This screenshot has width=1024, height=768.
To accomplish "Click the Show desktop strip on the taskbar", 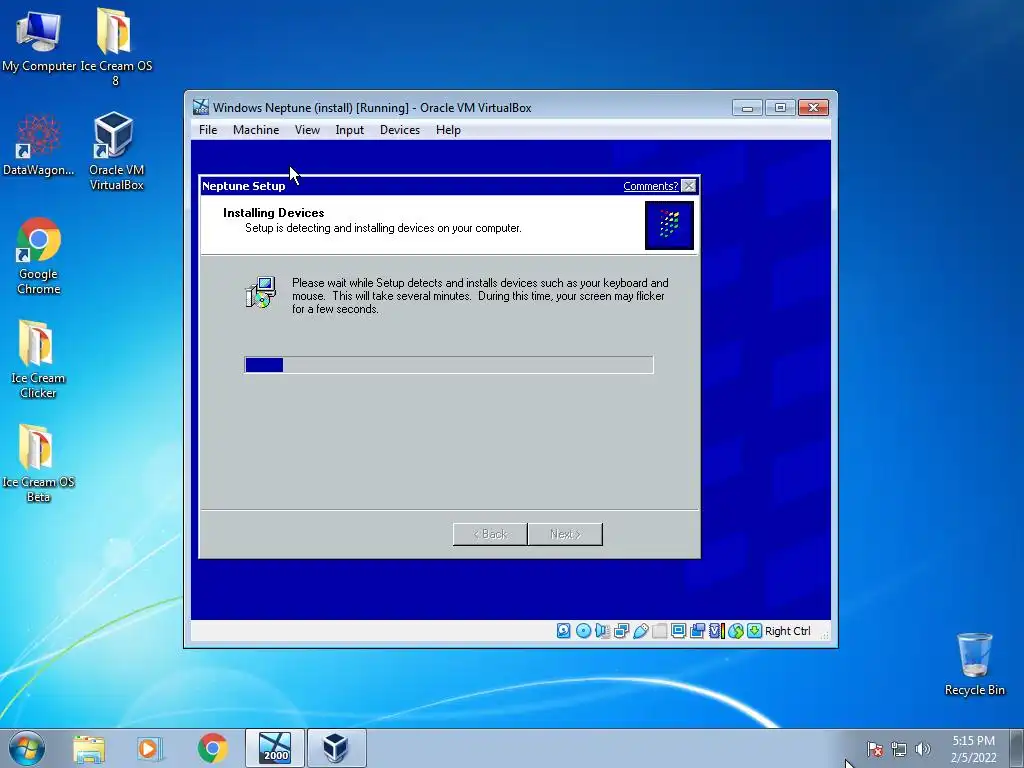I will tap(1017, 748).
